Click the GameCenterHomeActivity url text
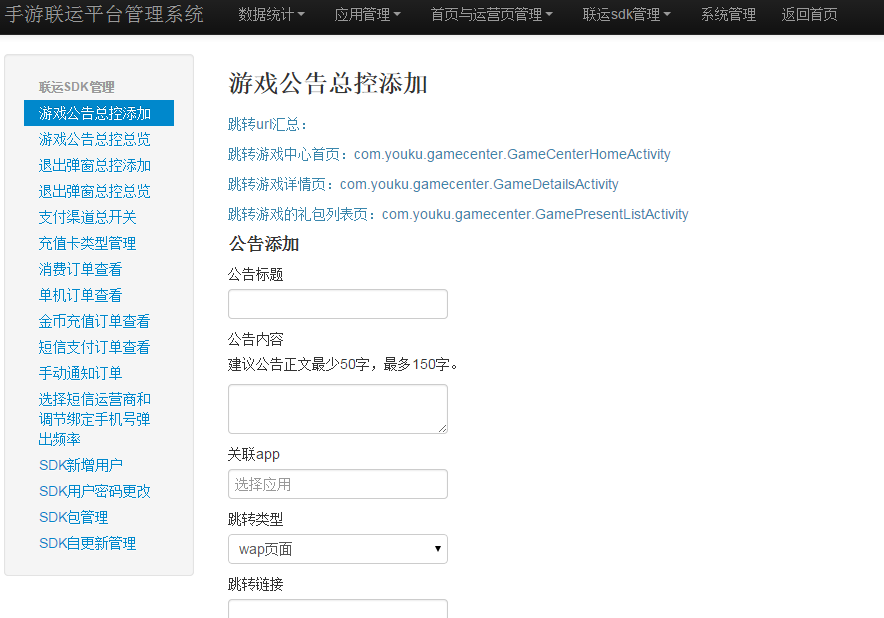 pos(512,154)
